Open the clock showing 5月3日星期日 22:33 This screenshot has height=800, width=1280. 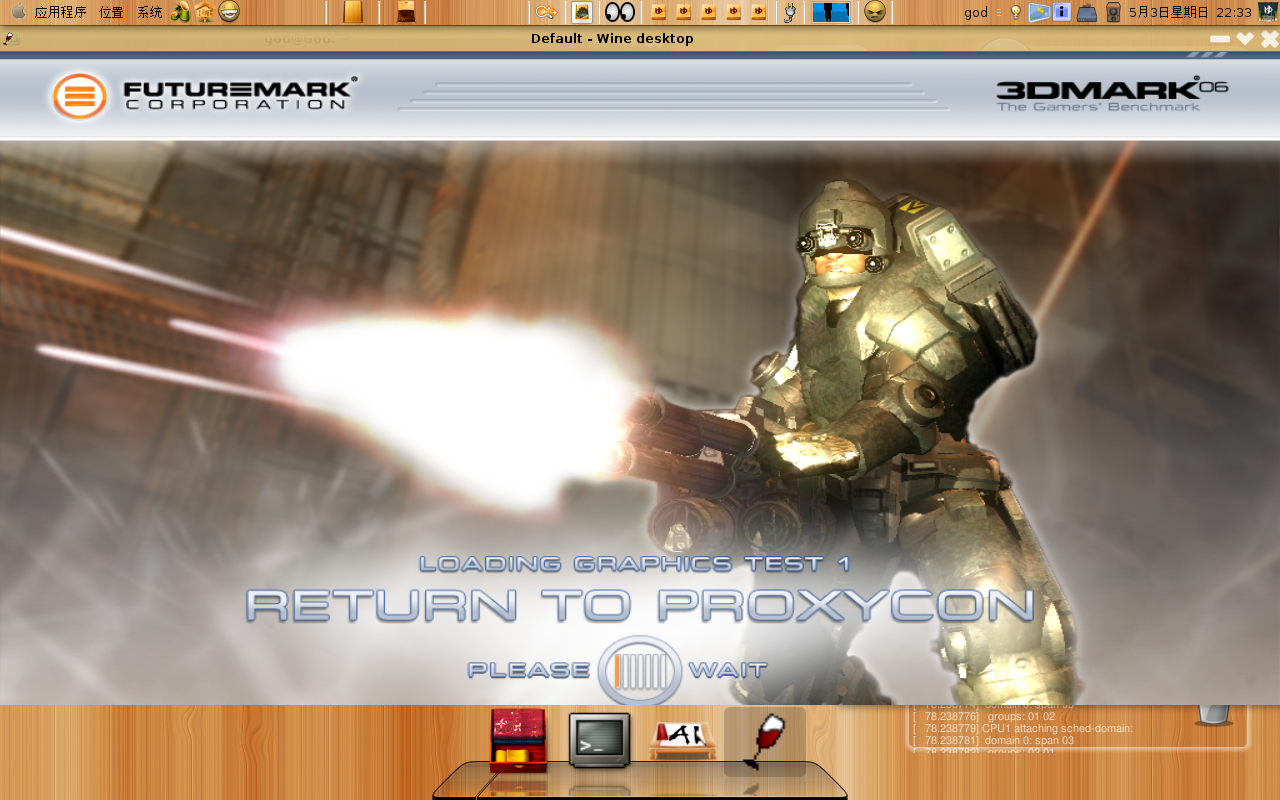tap(1190, 13)
